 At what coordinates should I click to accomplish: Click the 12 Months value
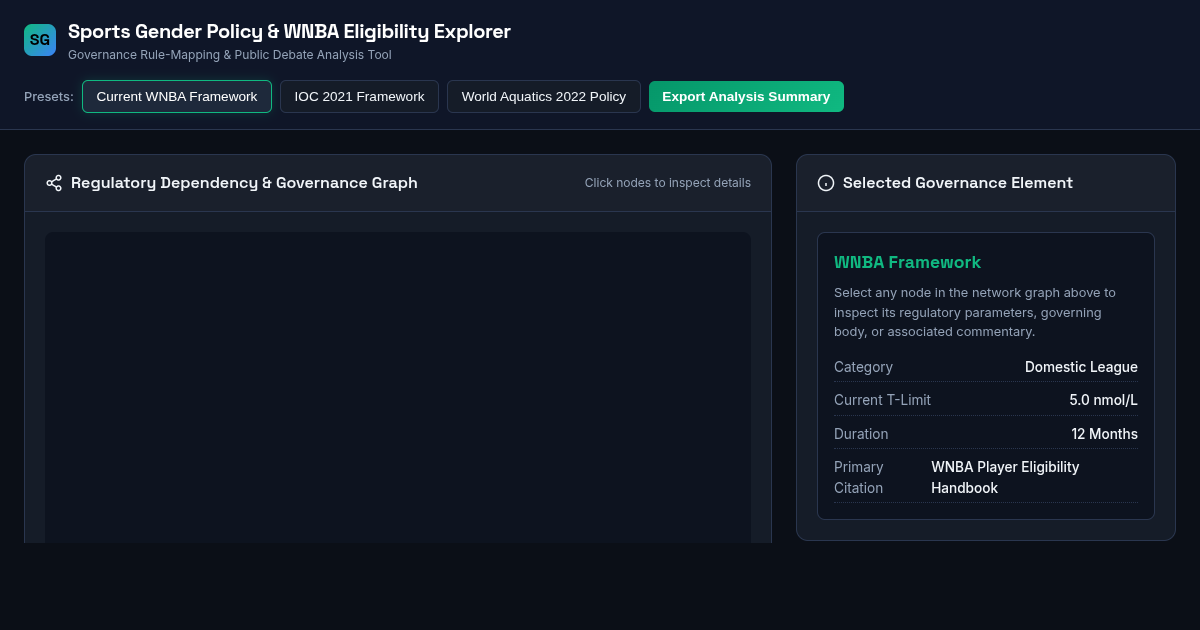coord(1104,434)
